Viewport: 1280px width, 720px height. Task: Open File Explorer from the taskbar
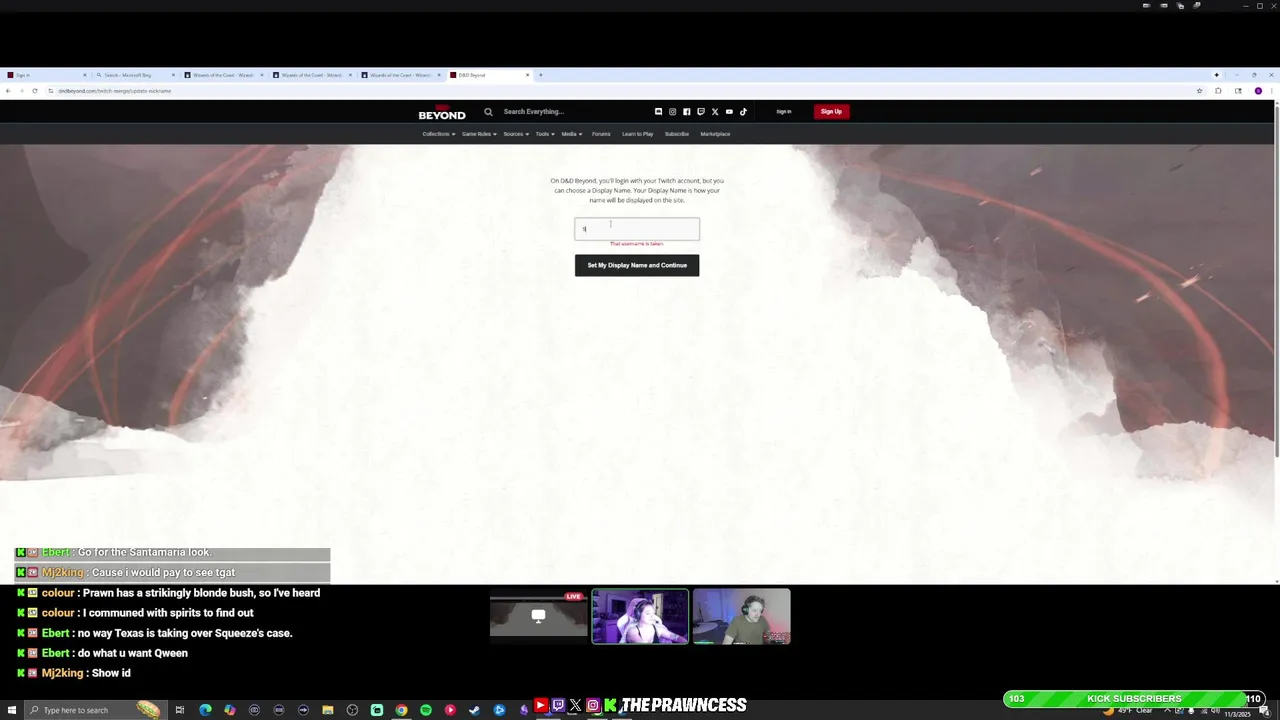pos(328,710)
